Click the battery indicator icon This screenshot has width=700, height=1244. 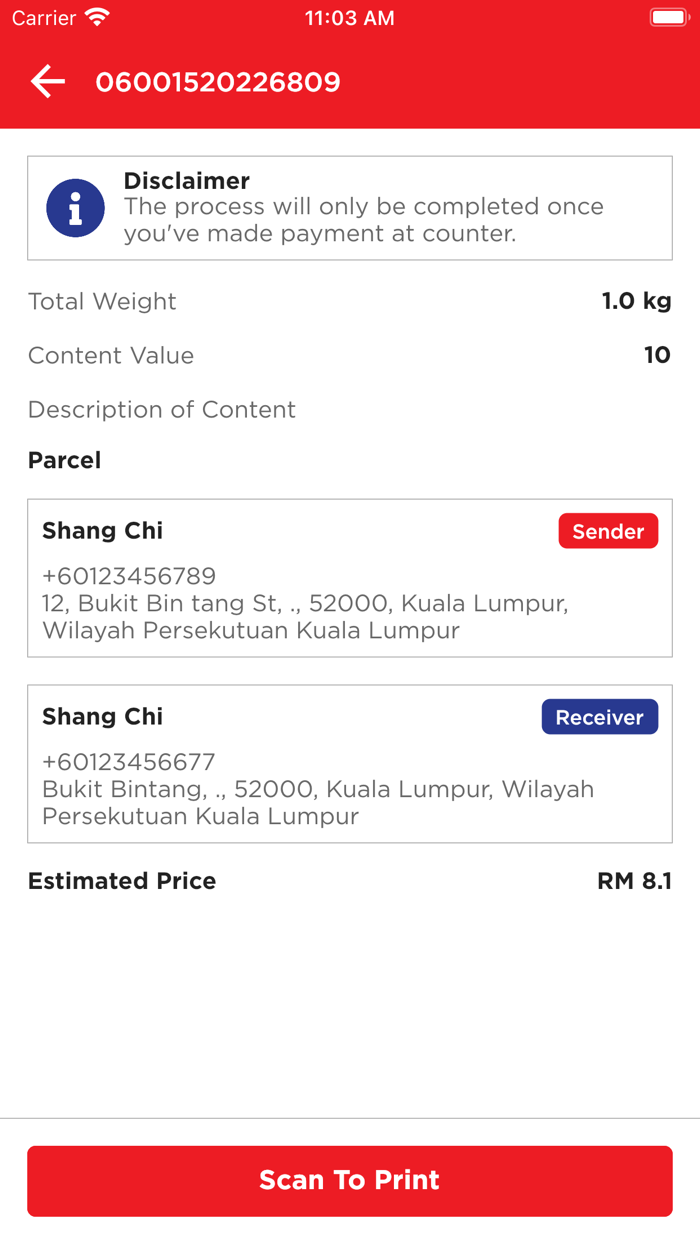[668, 16]
